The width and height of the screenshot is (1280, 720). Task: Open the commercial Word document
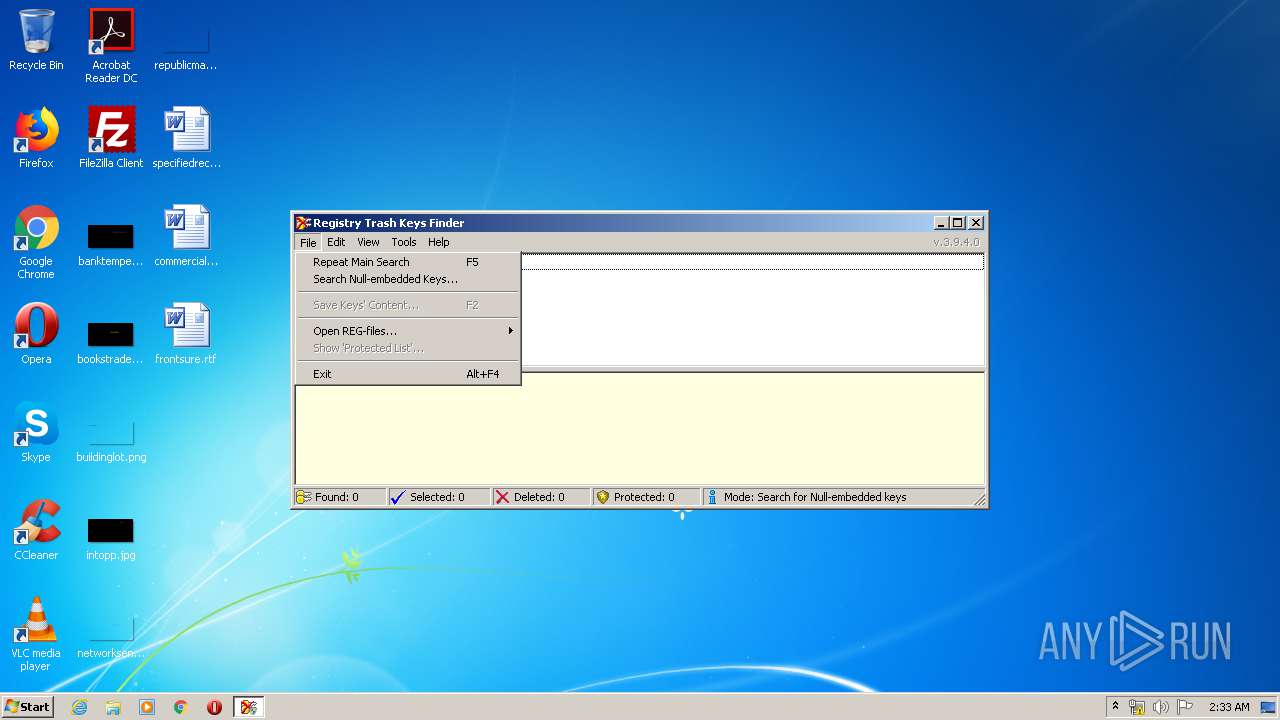(x=186, y=236)
